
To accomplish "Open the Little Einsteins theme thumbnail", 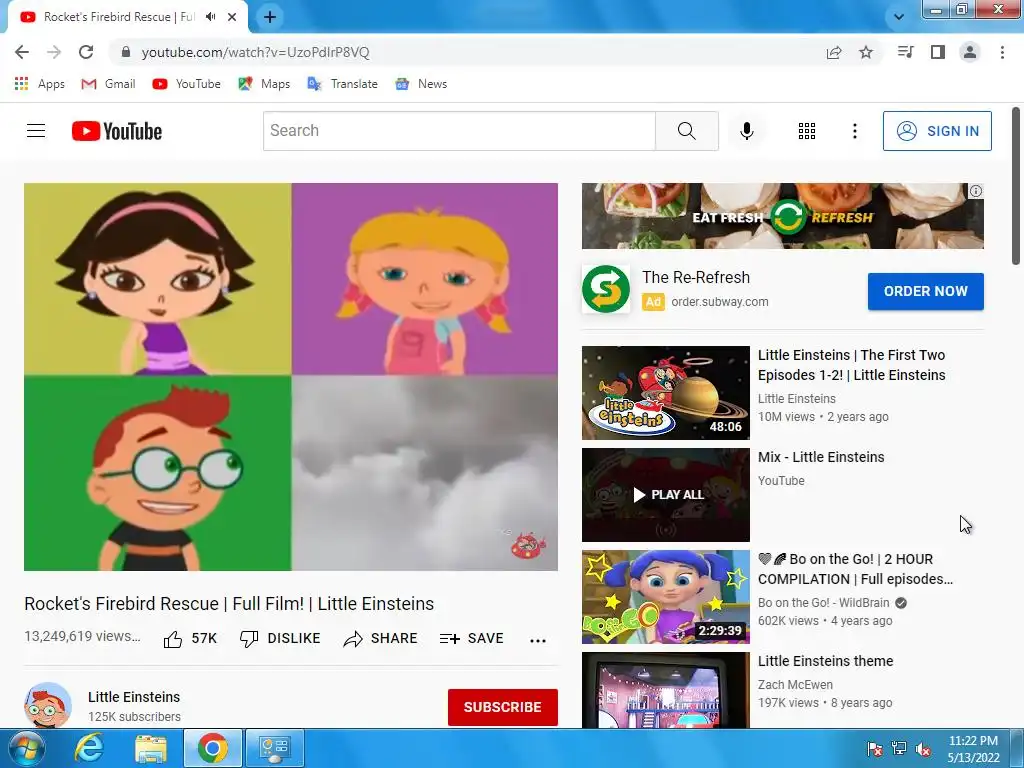I will coord(665,690).
